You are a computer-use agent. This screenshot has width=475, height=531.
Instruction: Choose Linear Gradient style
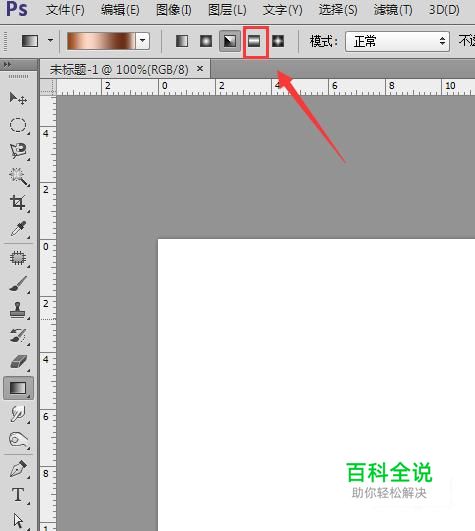pos(182,41)
